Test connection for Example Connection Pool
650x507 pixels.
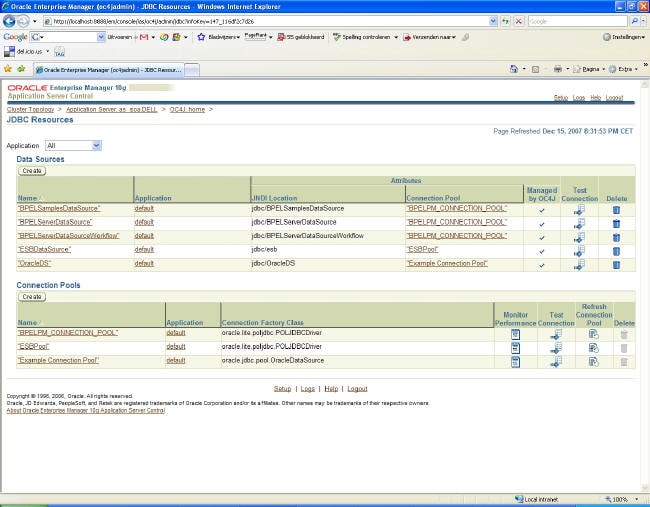[556, 361]
